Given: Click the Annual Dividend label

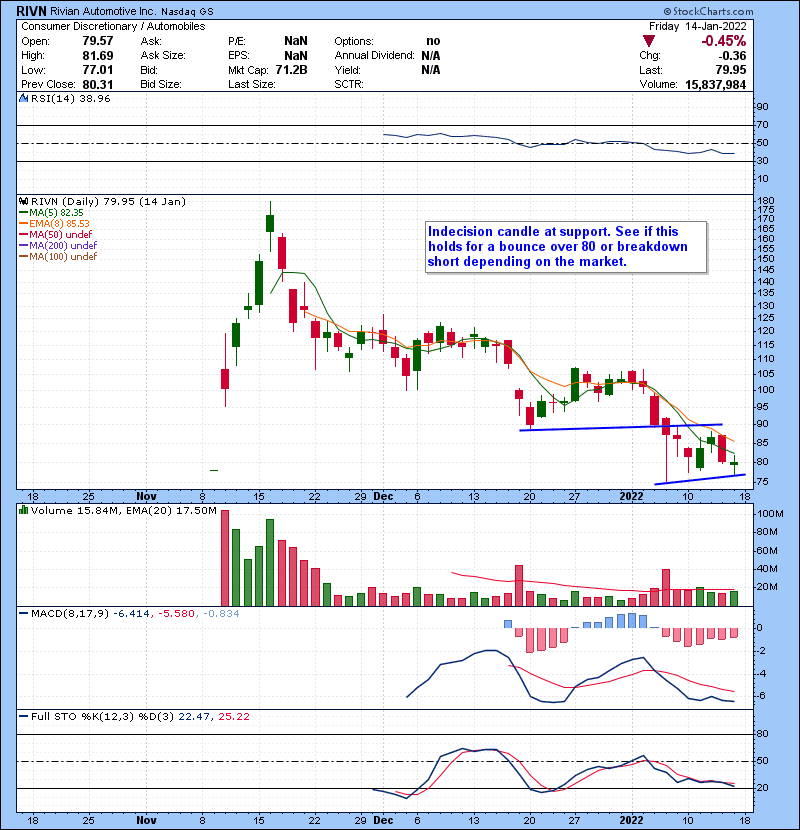Looking at the screenshot, I should click(374, 56).
